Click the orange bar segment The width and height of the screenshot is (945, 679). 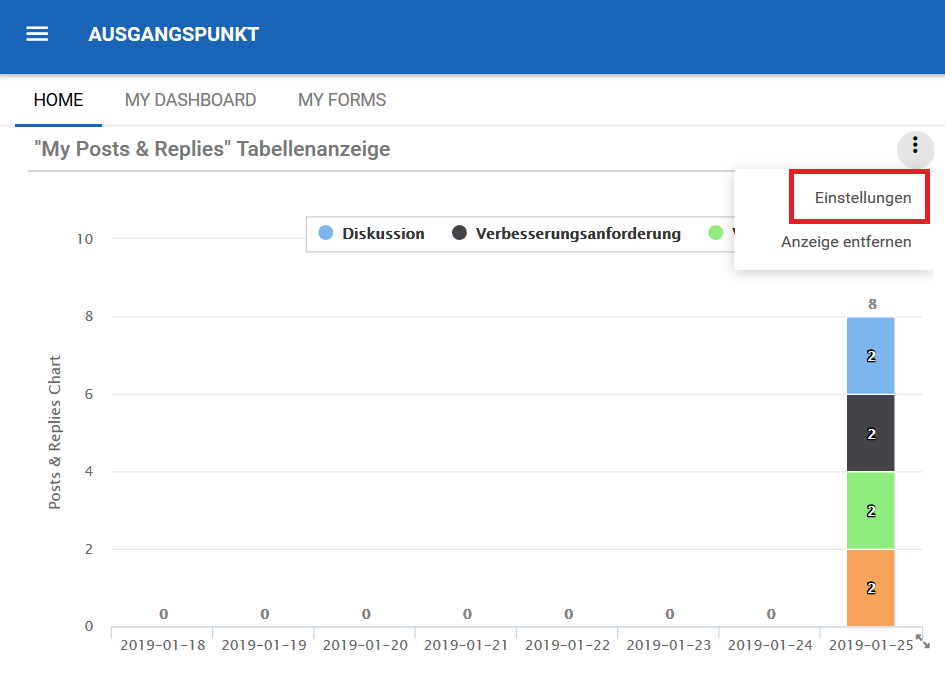pos(871,588)
